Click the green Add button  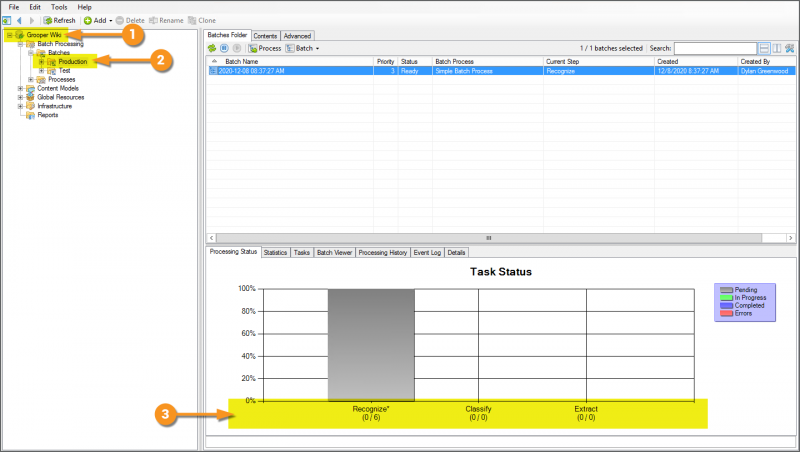coord(95,20)
